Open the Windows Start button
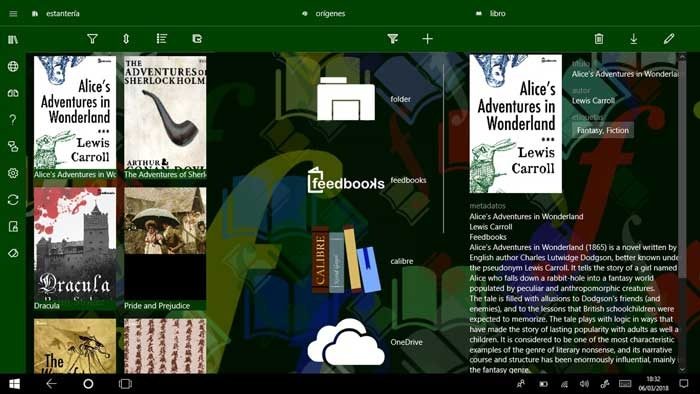Image resolution: width=700 pixels, height=394 pixels. click(14, 384)
